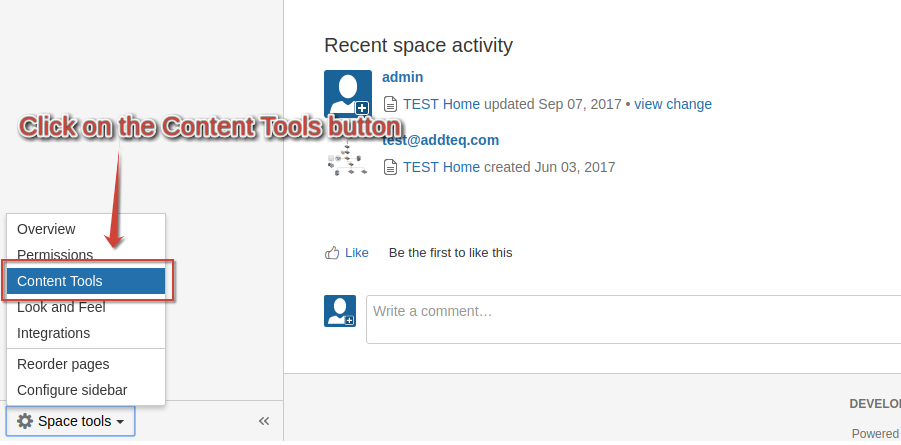Collapse sidebar with double chevron icon
901x445 pixels.
[x=264, y=421]
